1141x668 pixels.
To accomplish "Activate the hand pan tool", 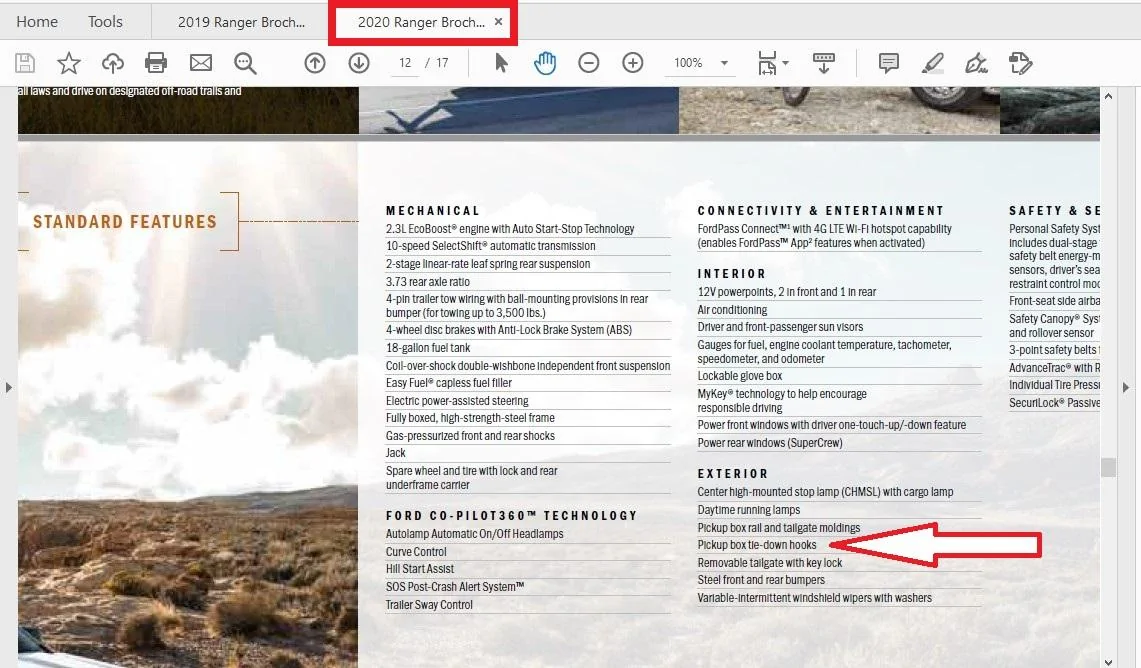I will point(544,63).
